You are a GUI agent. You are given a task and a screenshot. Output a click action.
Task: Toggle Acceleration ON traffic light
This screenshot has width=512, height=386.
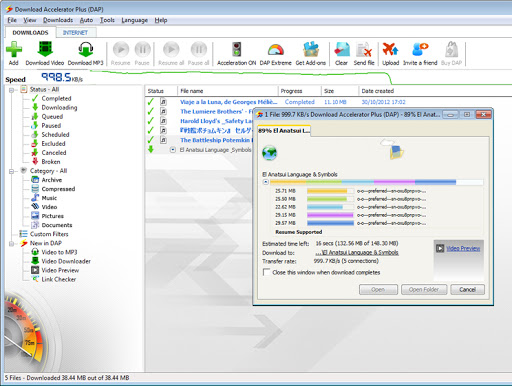pyautogui.click(x=237, y=50)
